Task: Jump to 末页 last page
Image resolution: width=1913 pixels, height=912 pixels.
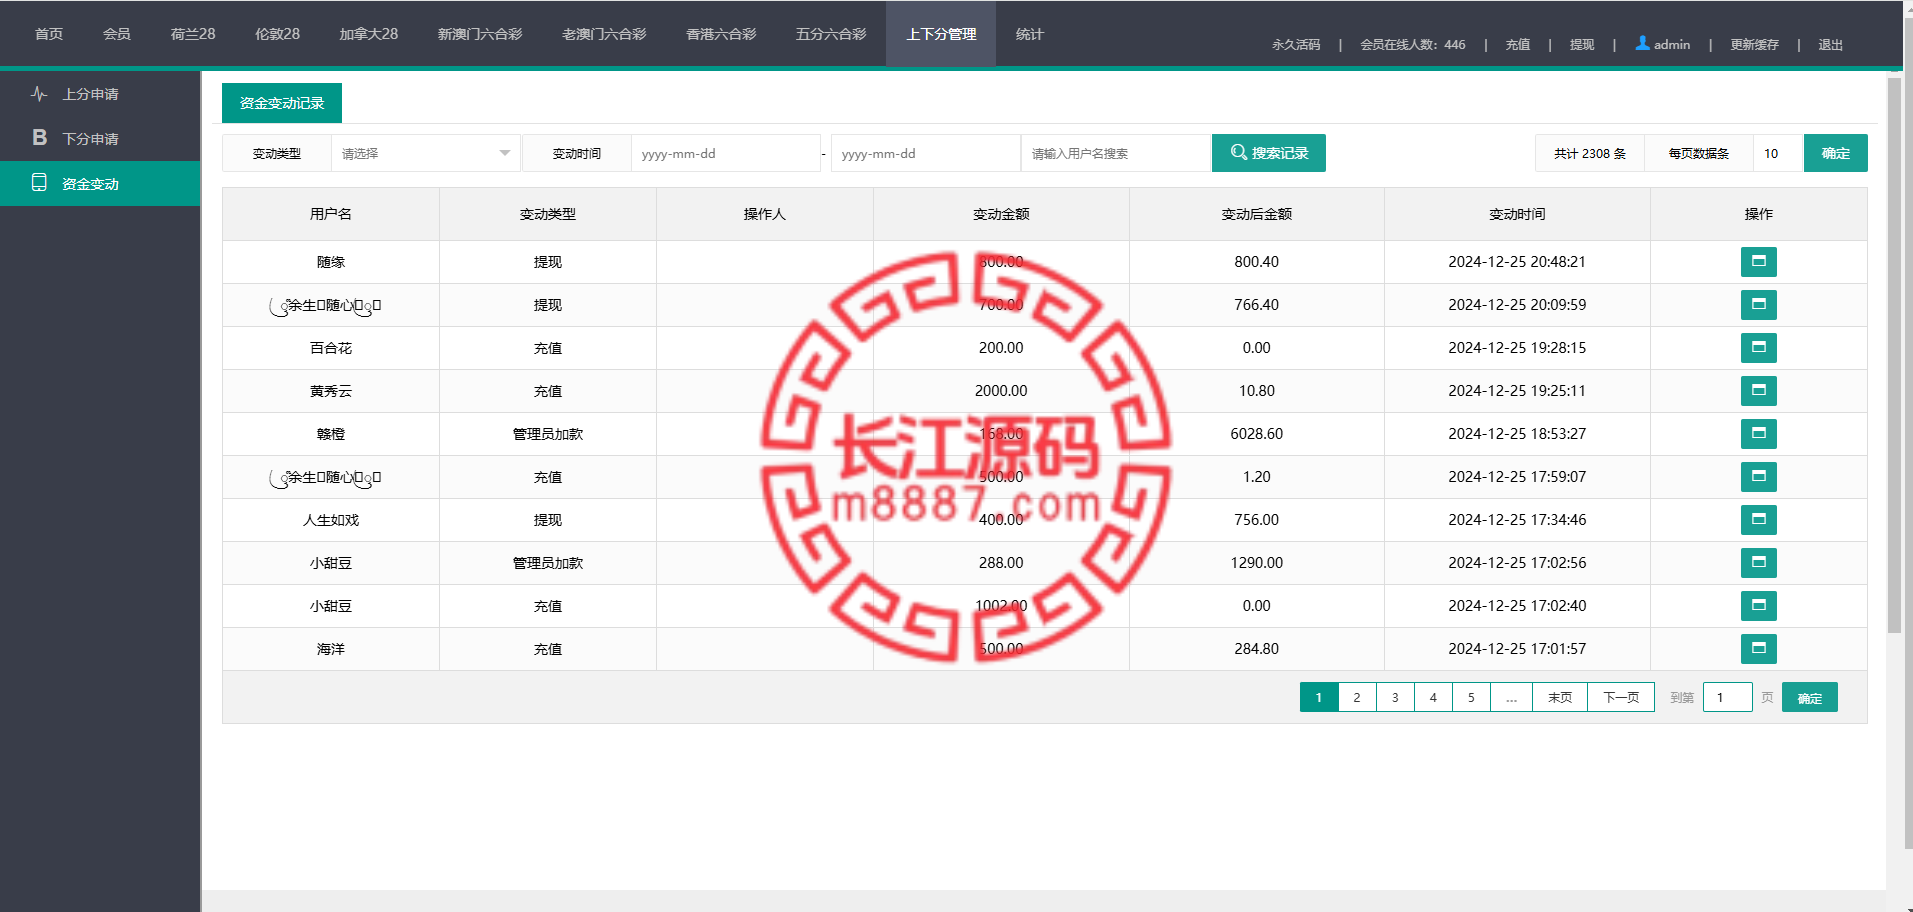Action: [1560, 697]
